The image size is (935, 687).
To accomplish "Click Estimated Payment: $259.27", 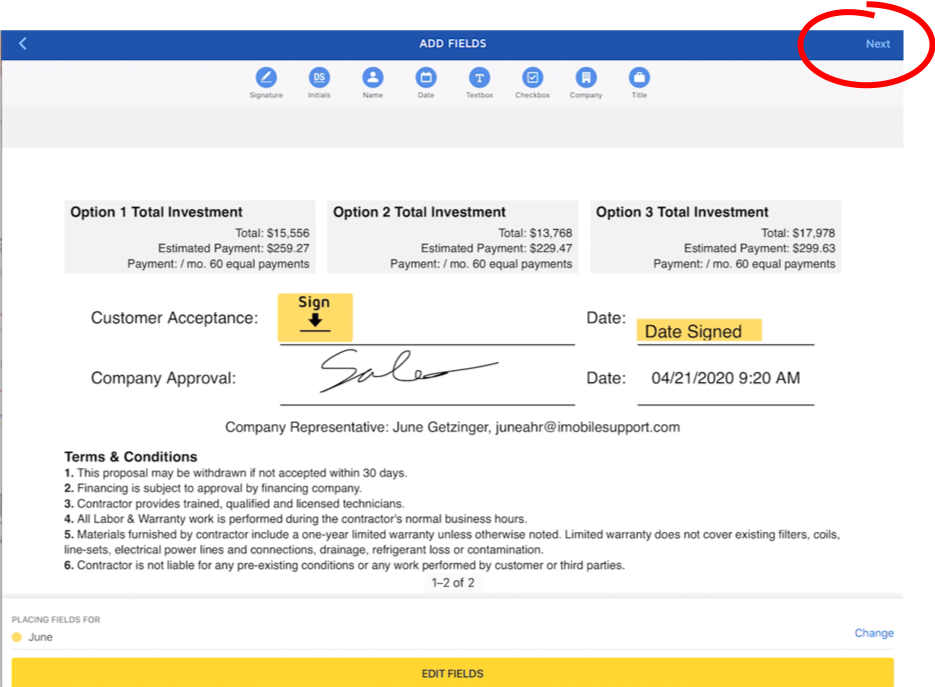I will click(233, 248).
